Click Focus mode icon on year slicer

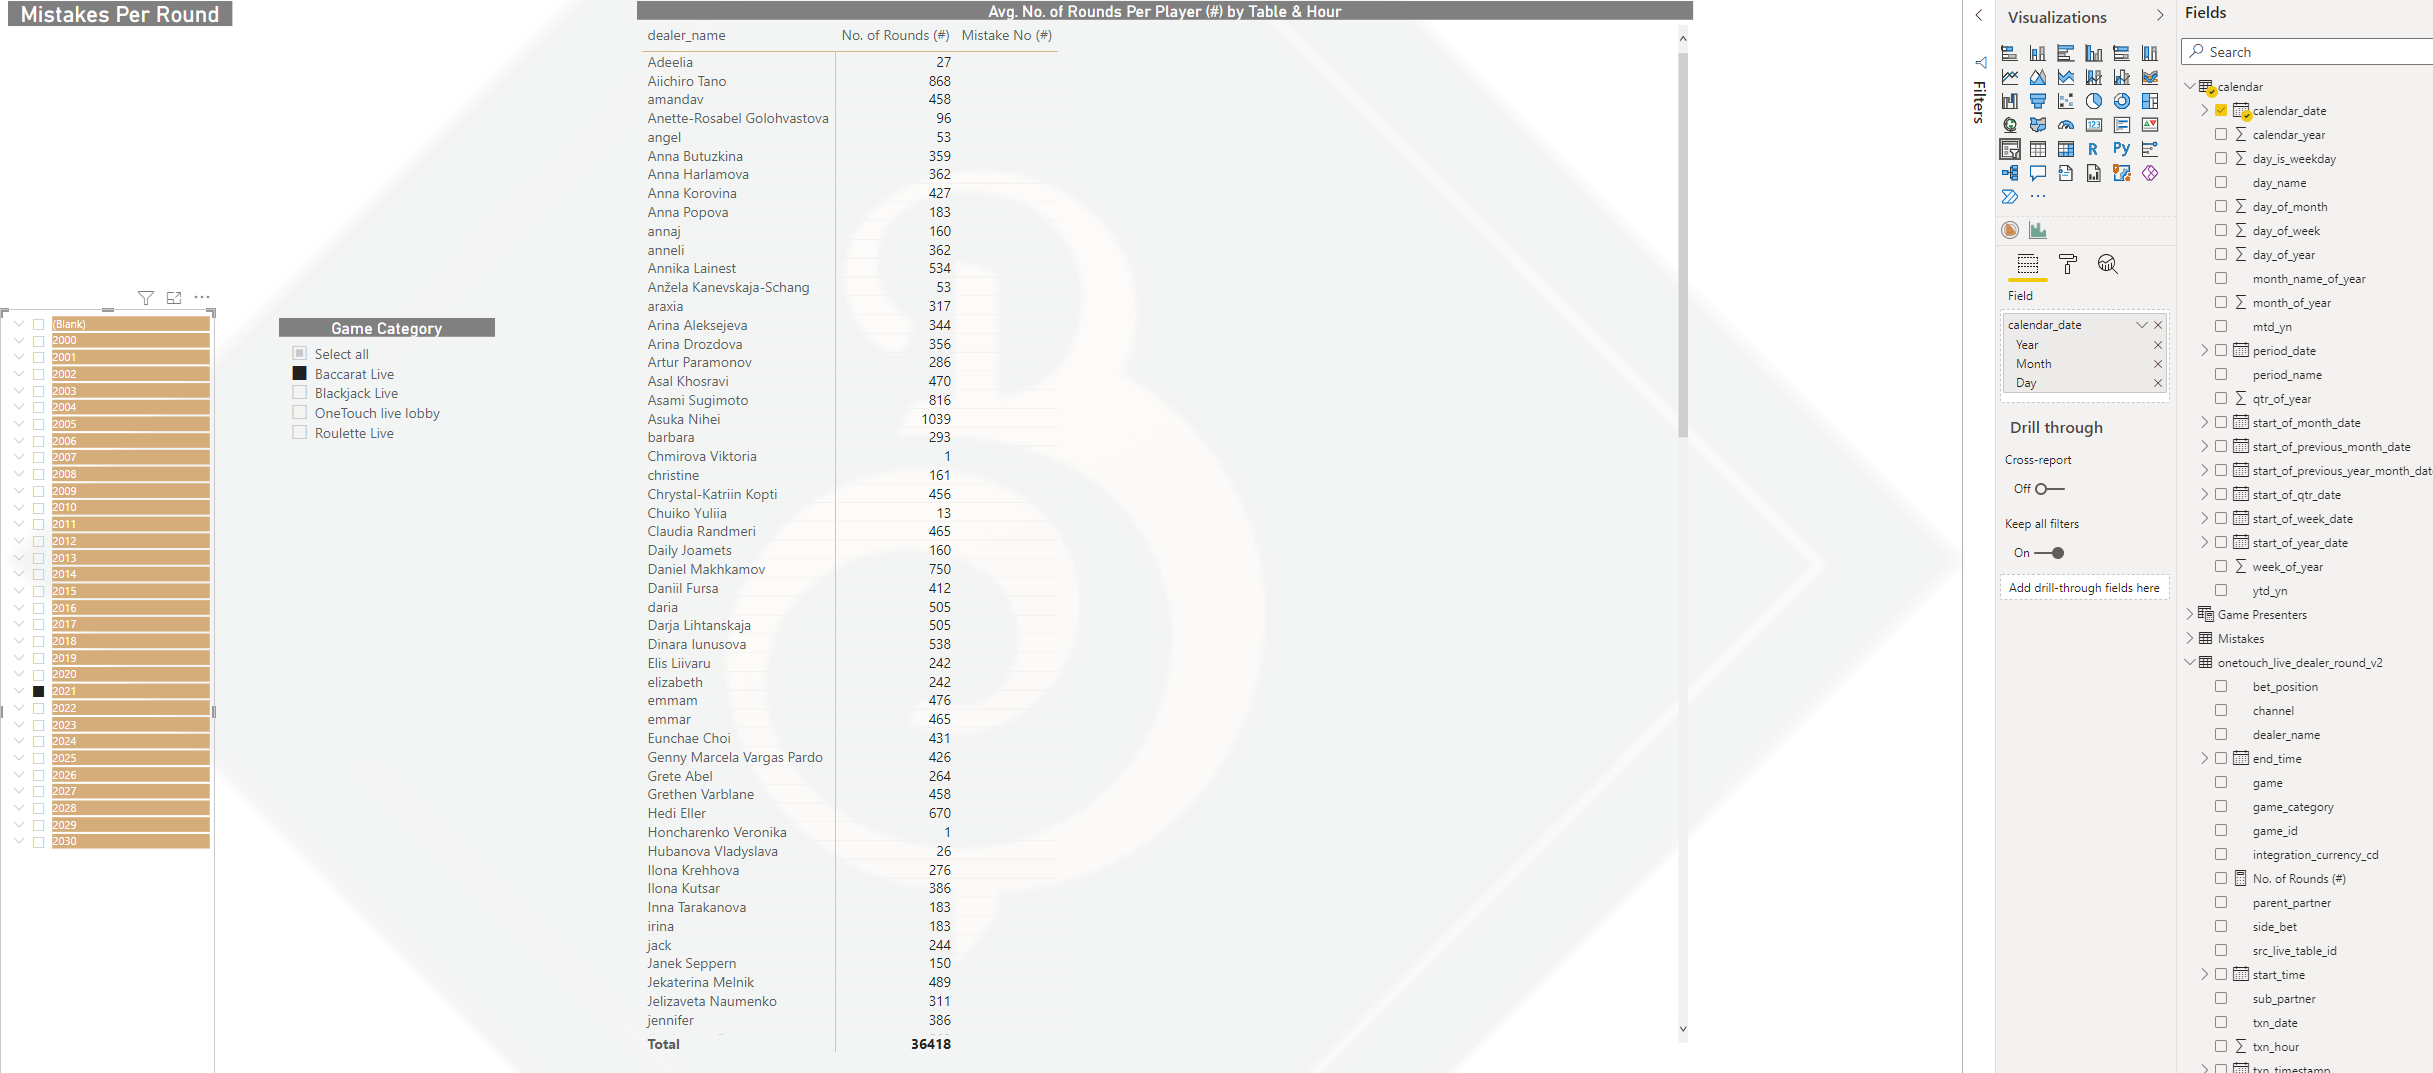click(174, 298)
